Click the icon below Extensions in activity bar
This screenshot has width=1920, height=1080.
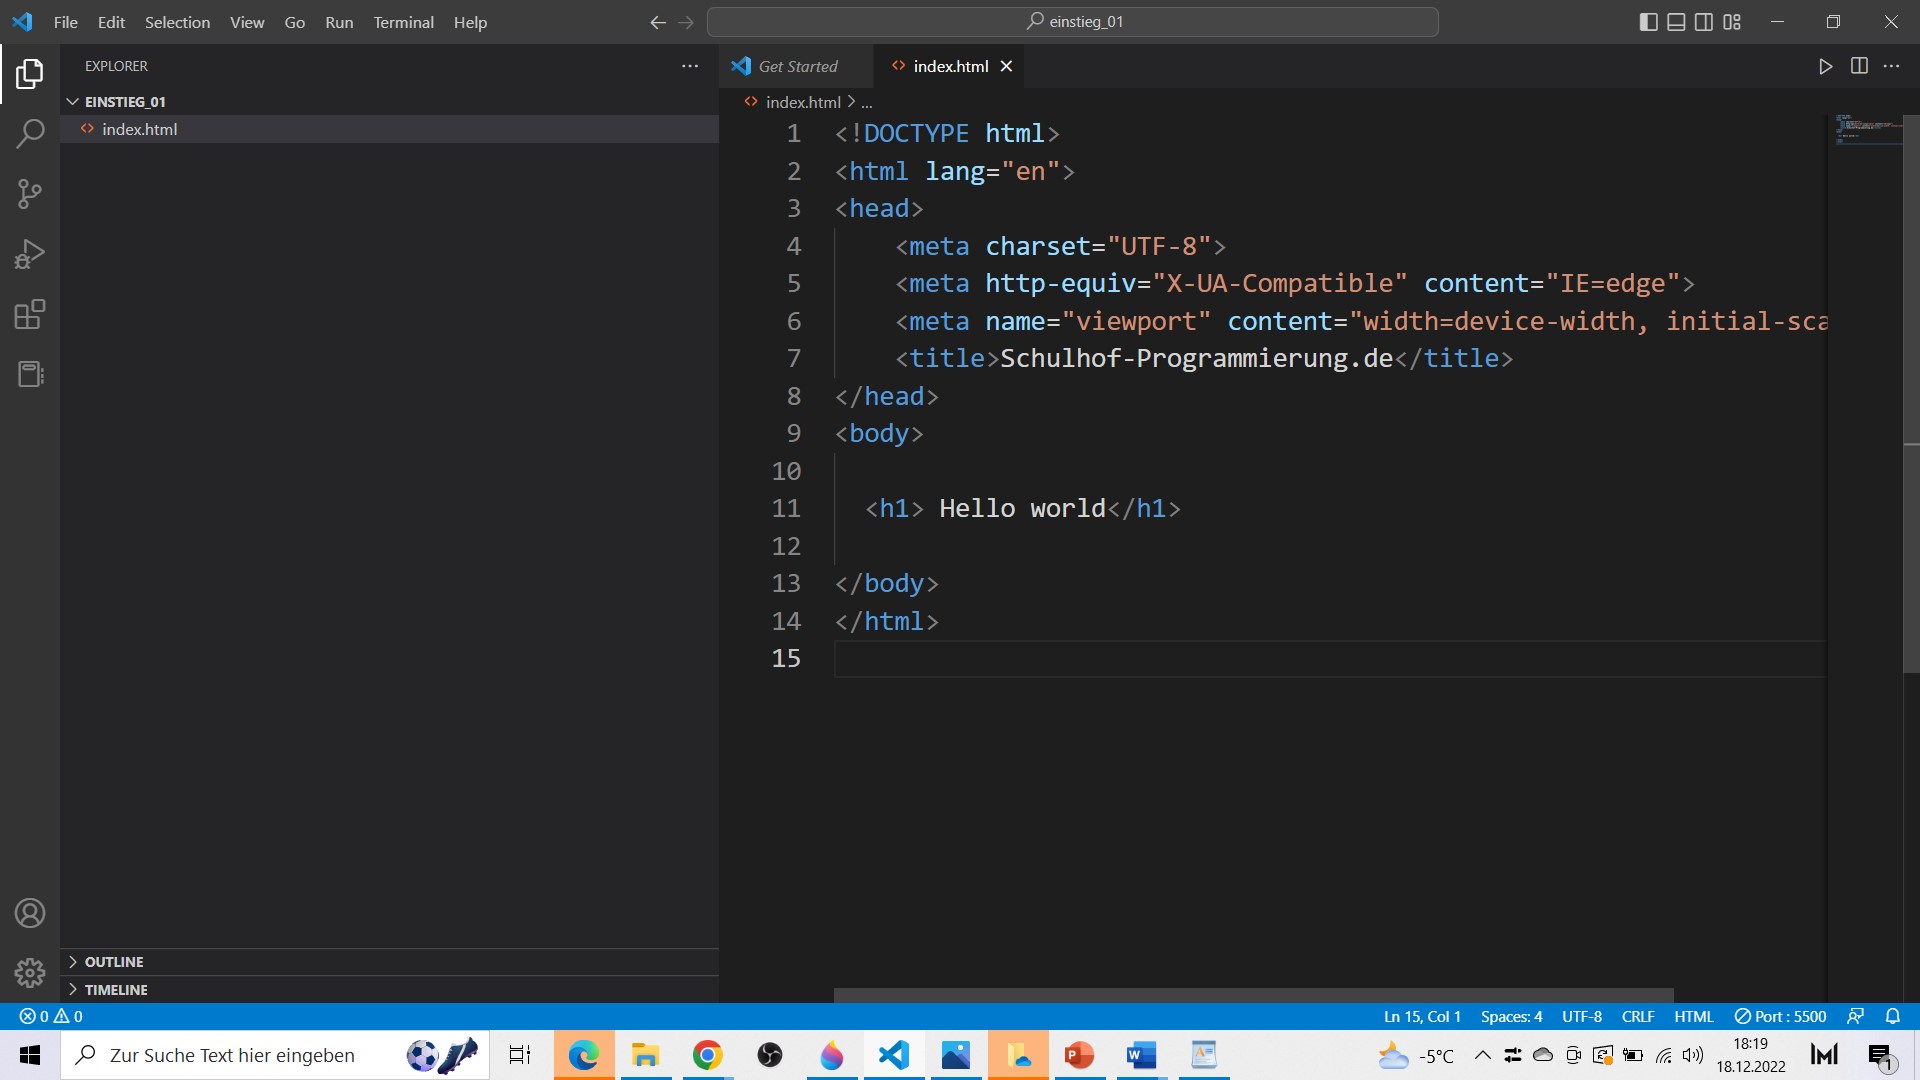[x=30, y=374]
